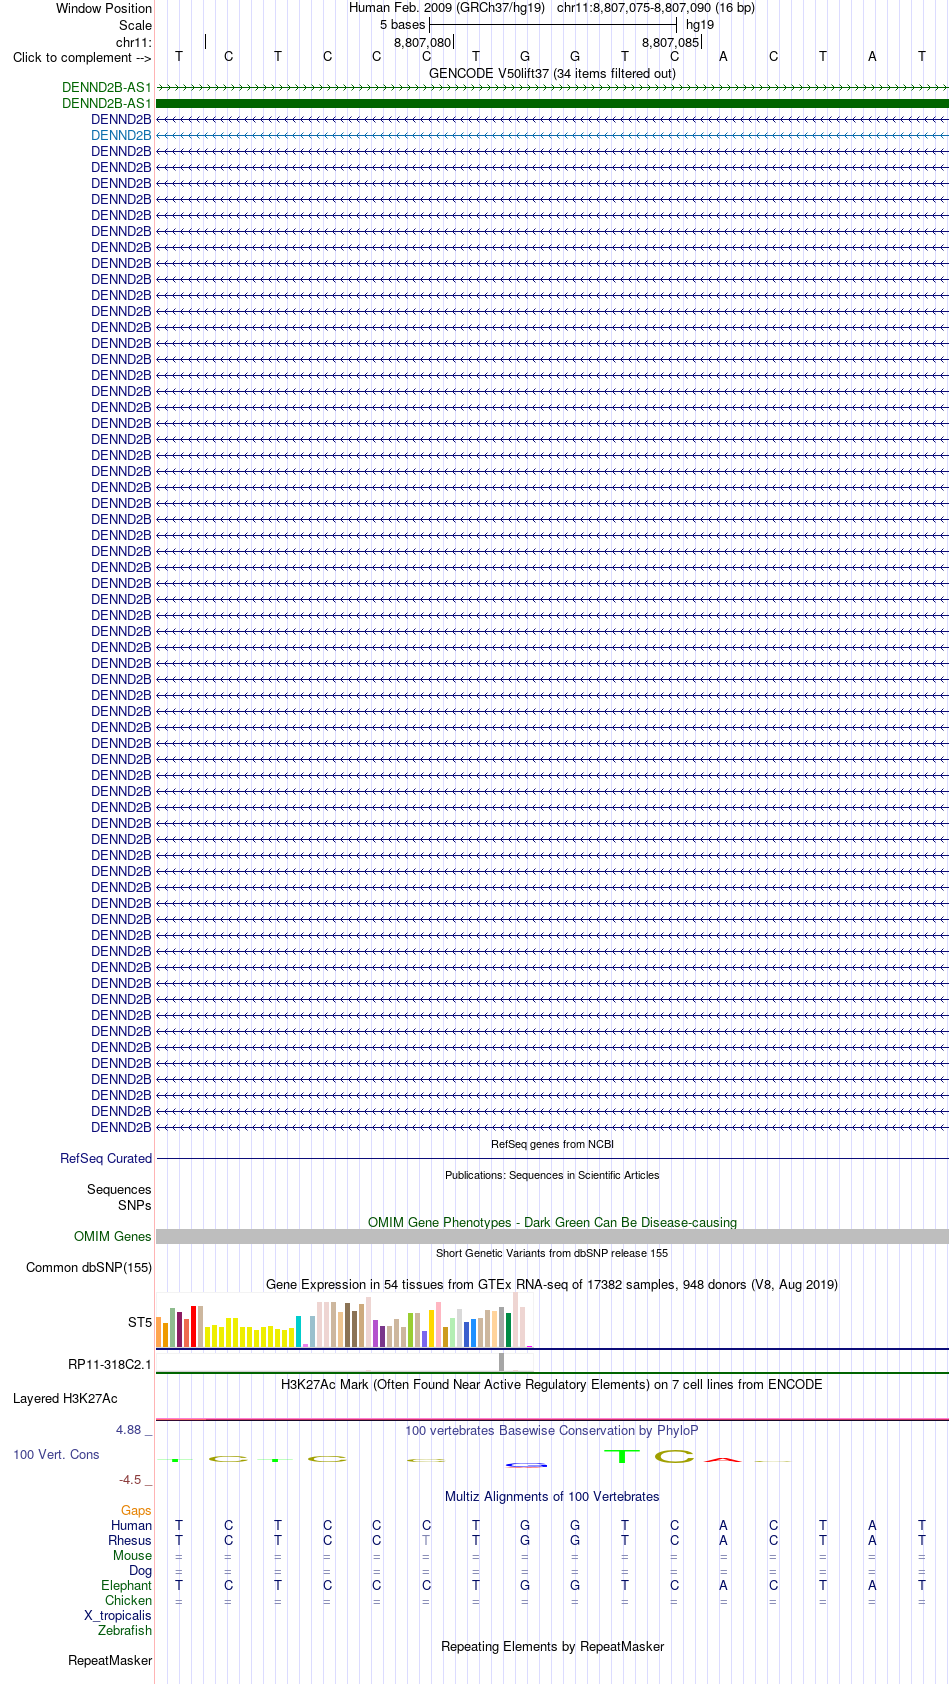Click the Zebrafish alignment row label
Viewport: 950px width, 1684px height.
(125, 1630)
